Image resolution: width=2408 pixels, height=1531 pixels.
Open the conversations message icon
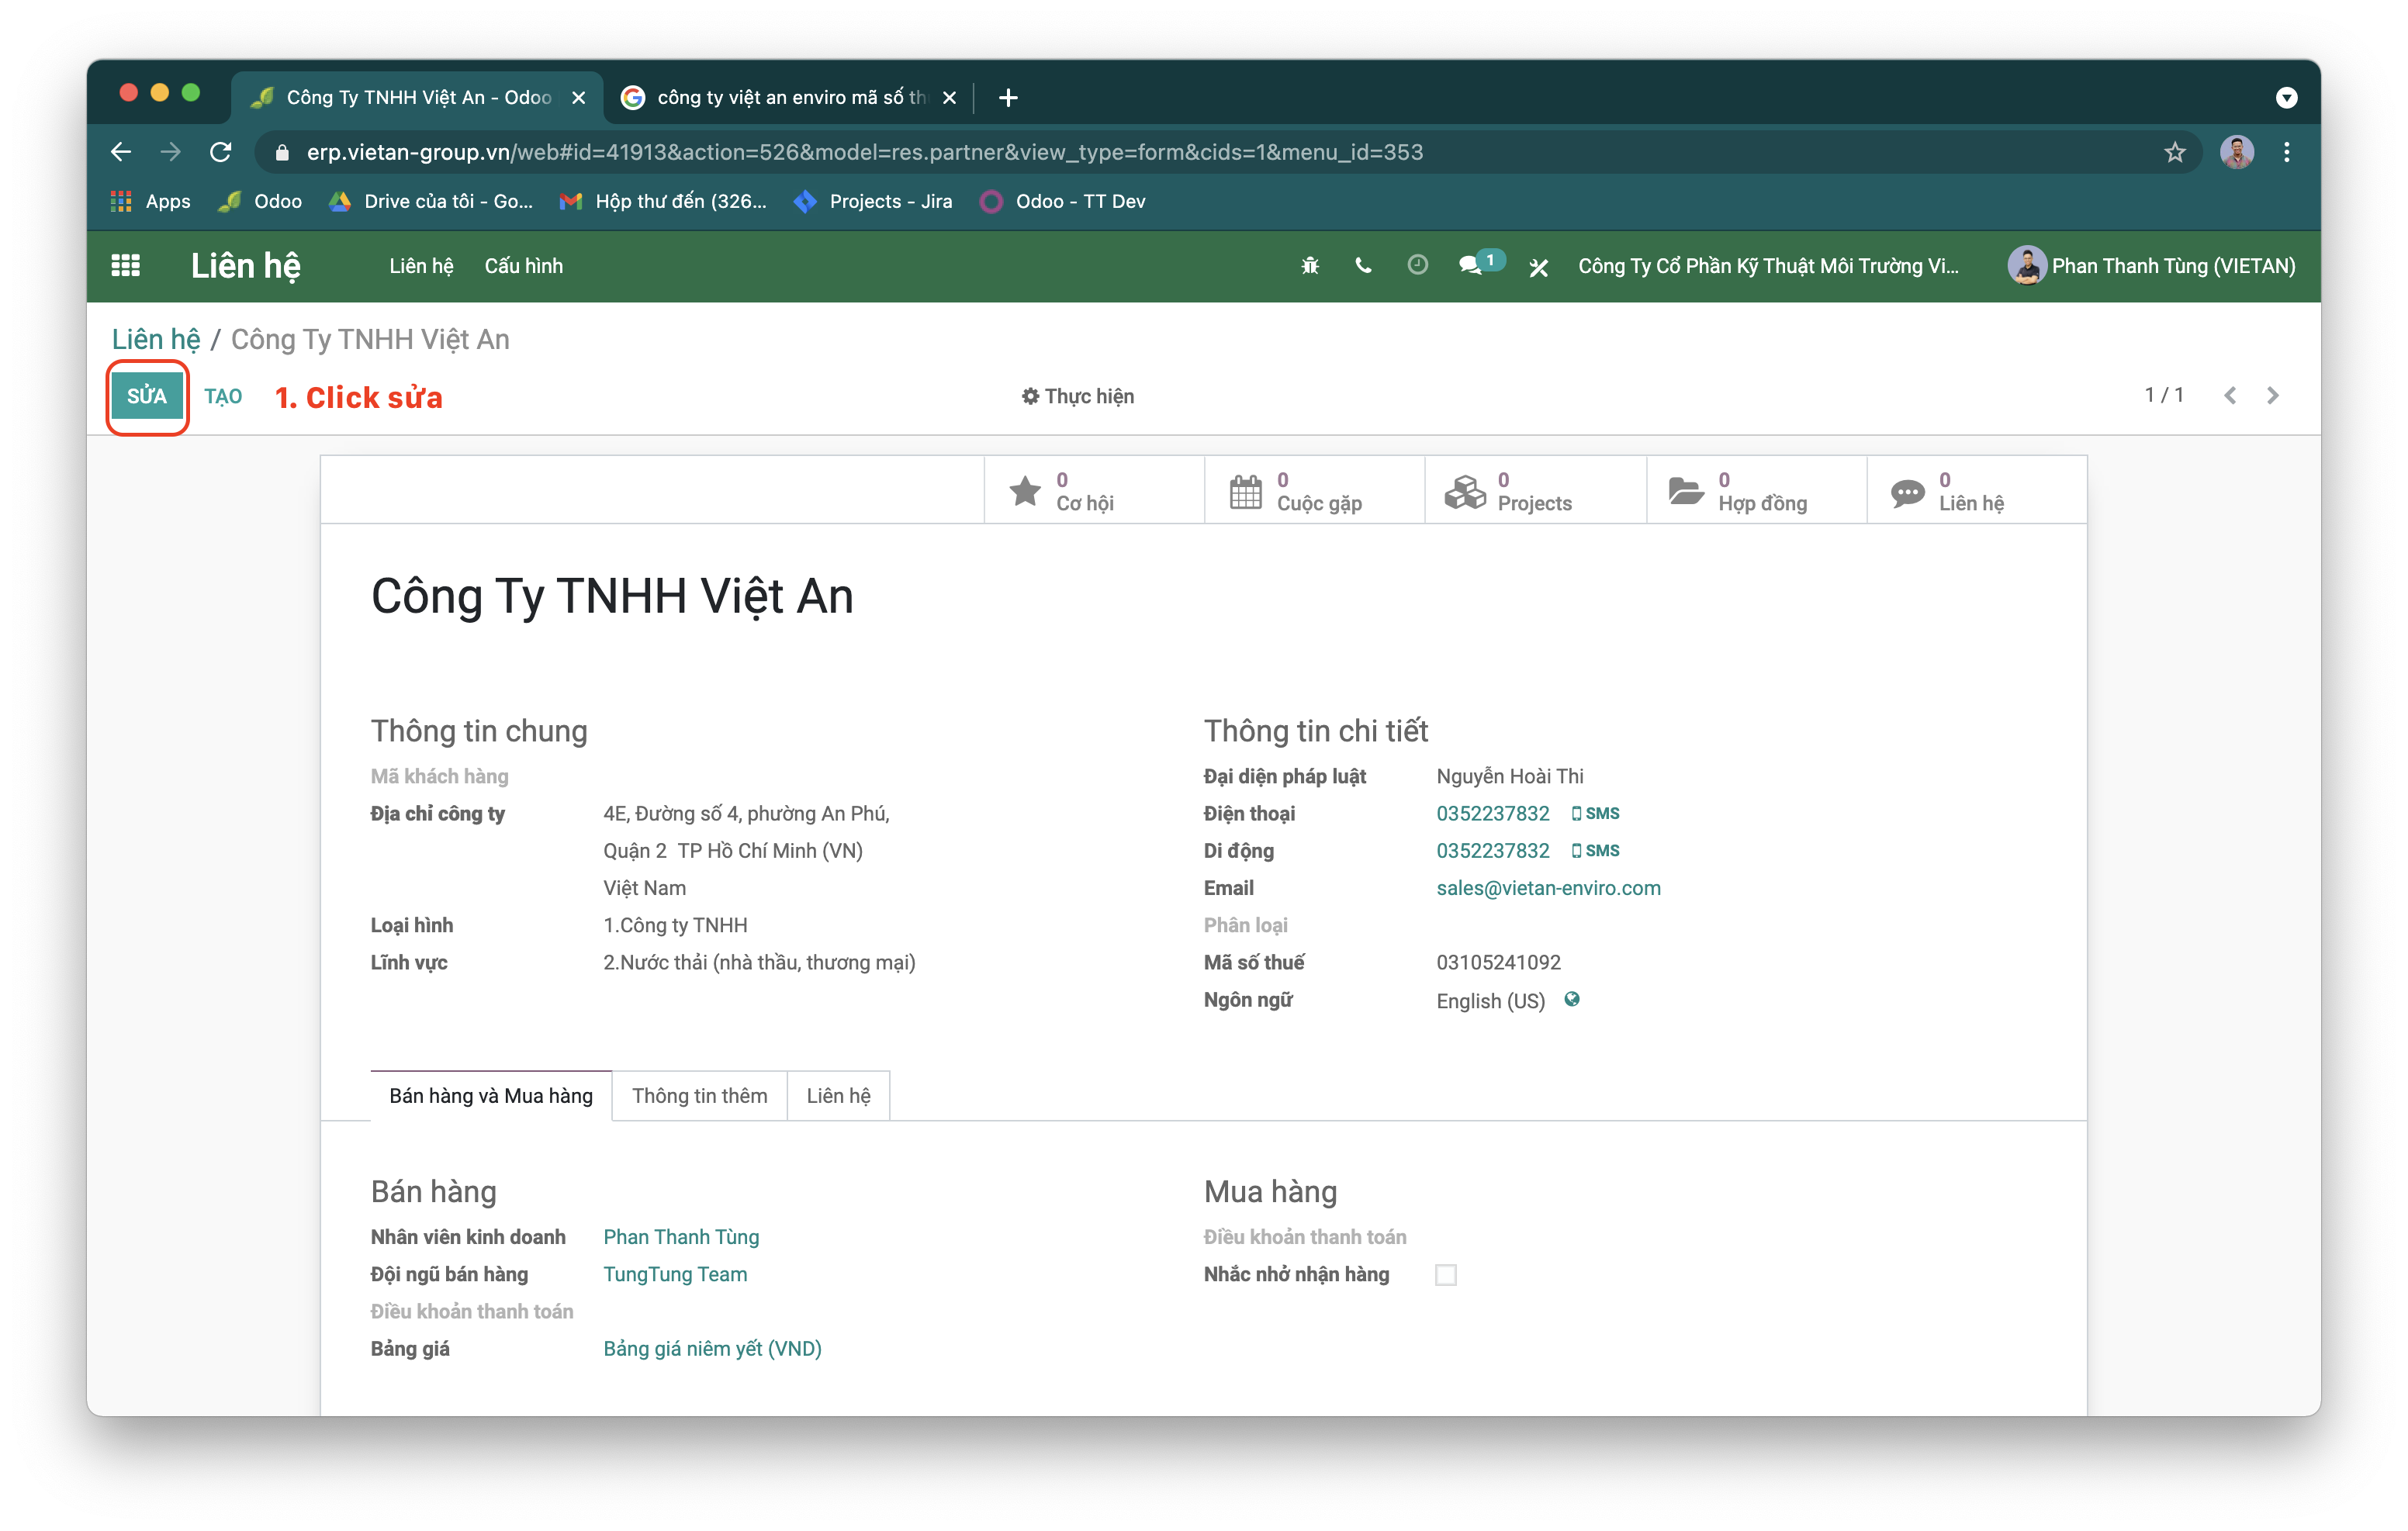point(1470,266)
